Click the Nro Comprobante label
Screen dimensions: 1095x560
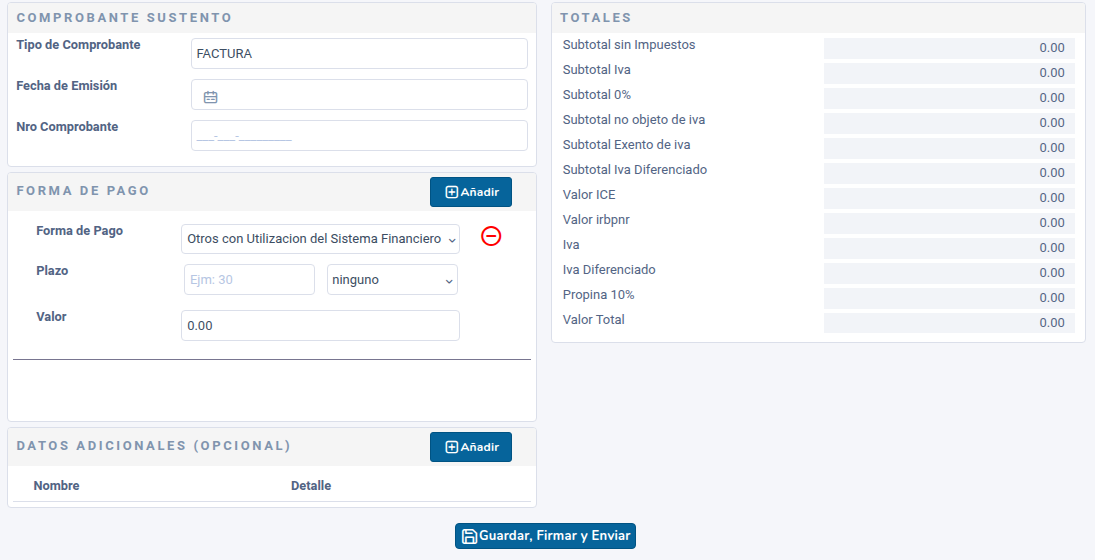(67, 127)
